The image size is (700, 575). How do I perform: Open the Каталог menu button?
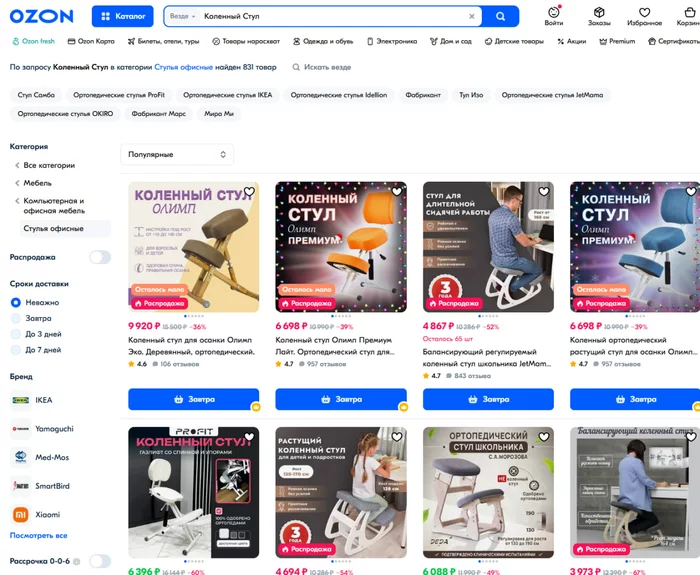click(x=123, y=16)
